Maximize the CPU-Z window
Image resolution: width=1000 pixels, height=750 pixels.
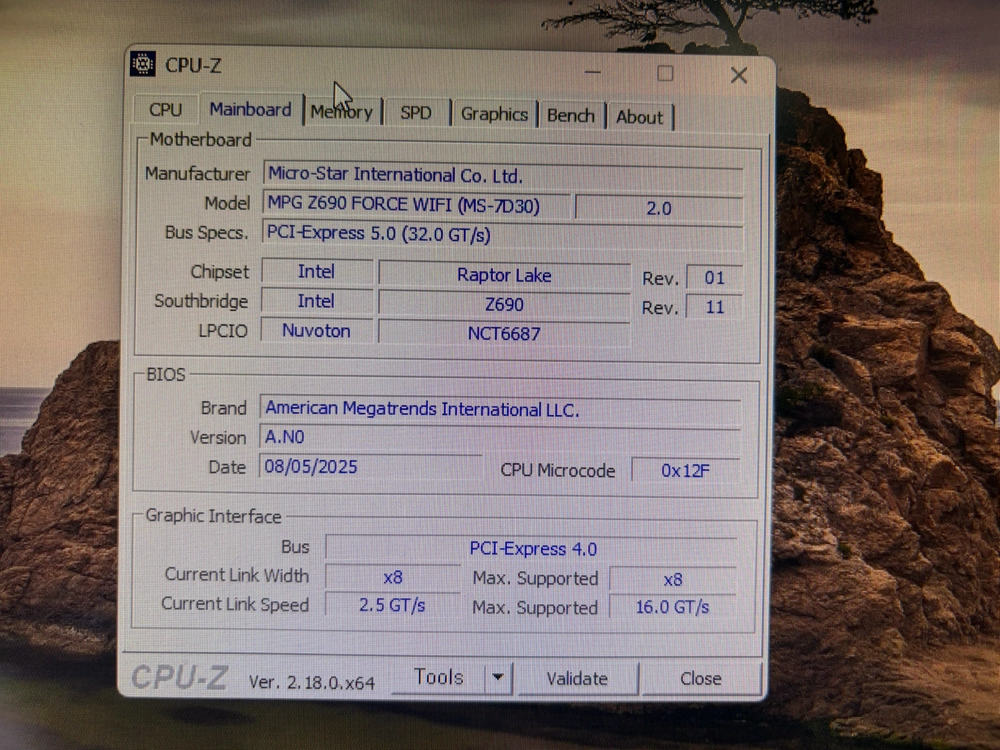point(665,73)
